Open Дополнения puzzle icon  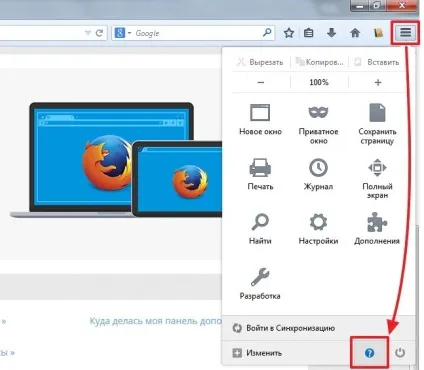tap(377, 222)
